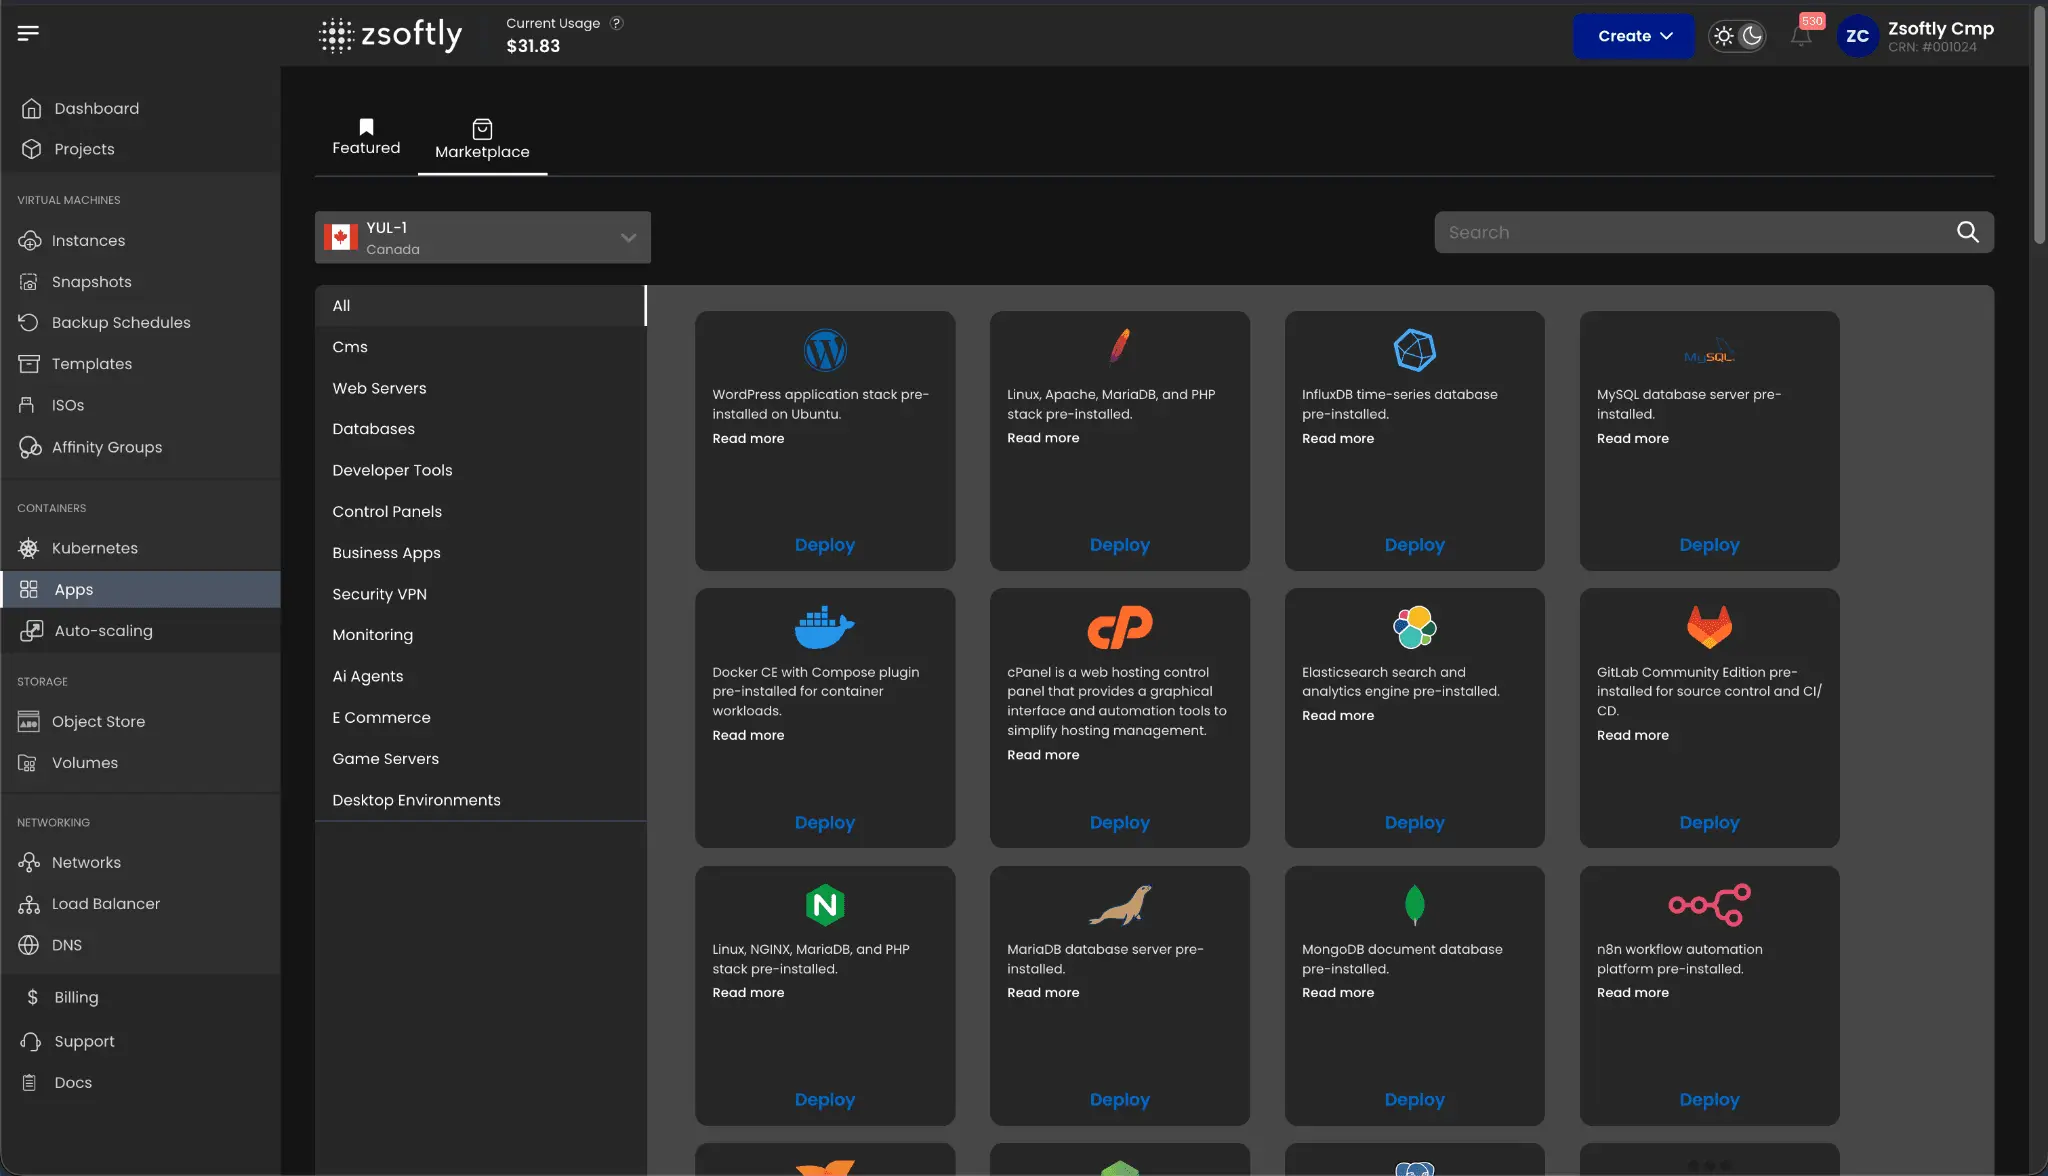Click the cPanel app logo
The image size is (2048, 1176).
[x=1120, y=627]
